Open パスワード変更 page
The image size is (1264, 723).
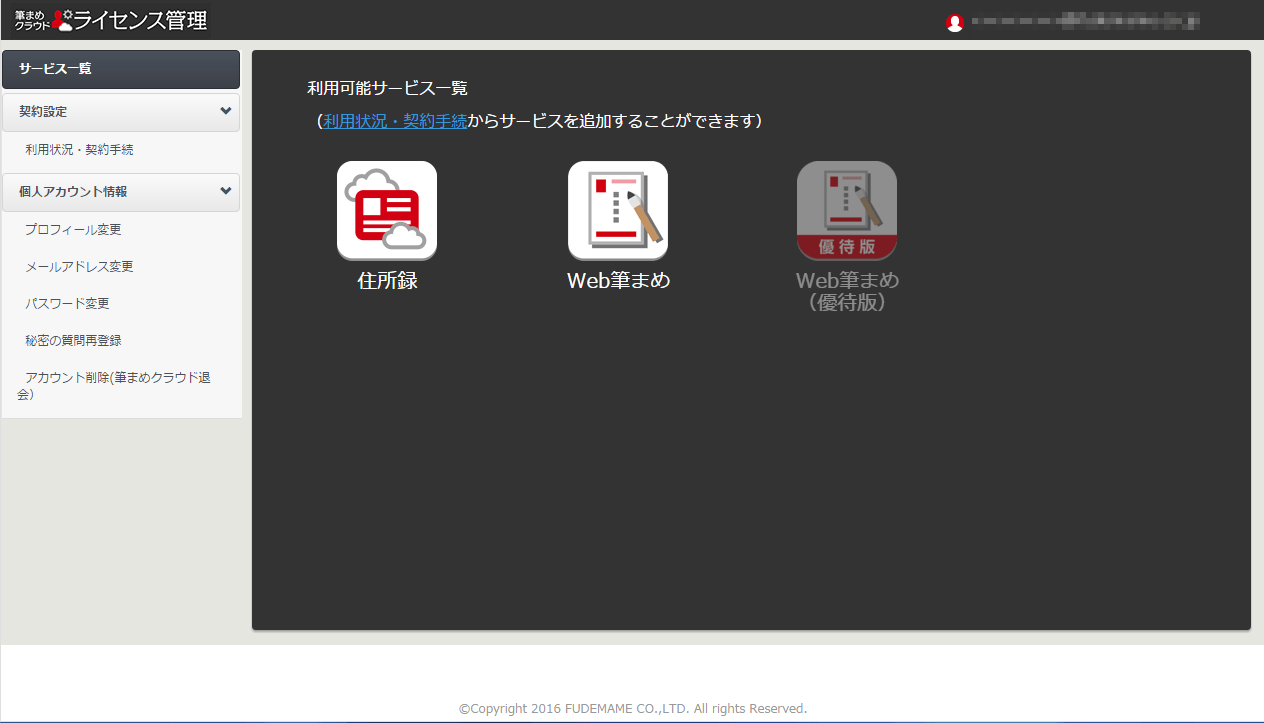(x=67, y=304)
